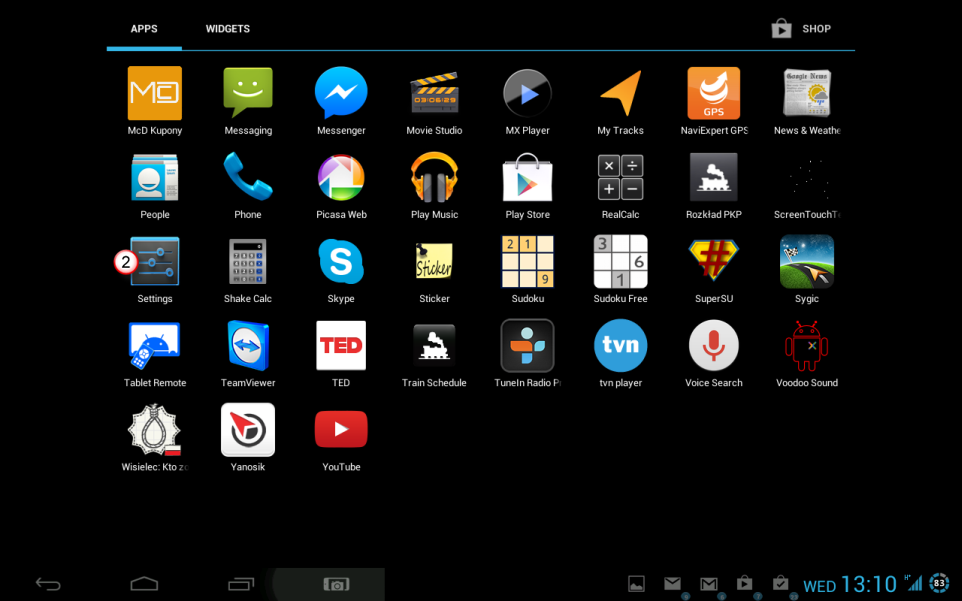Viewport: 962px width, 601px height.
Task: Show recent apps
Action: click(x=240, y=584)
